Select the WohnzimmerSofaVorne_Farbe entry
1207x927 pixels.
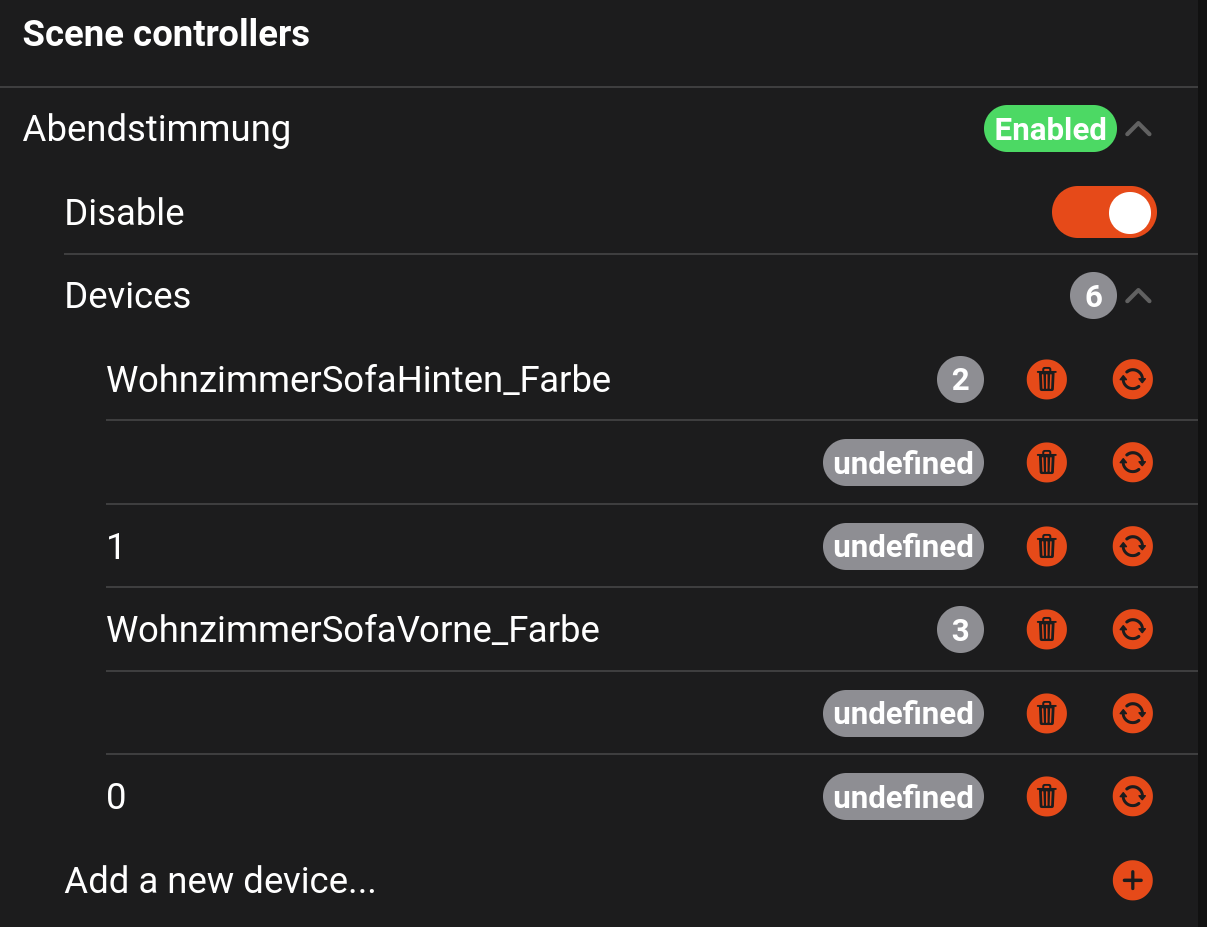pyautogui.click(x=353, y=630)
